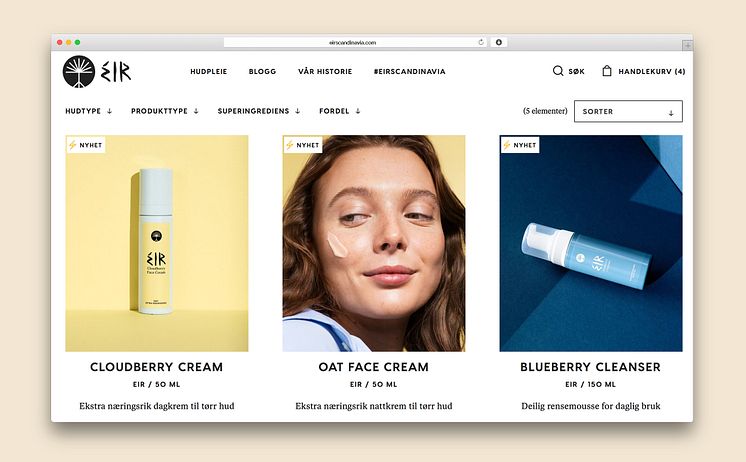
Task: Go to the Hudpleie menu item
Action: [209, 71]
